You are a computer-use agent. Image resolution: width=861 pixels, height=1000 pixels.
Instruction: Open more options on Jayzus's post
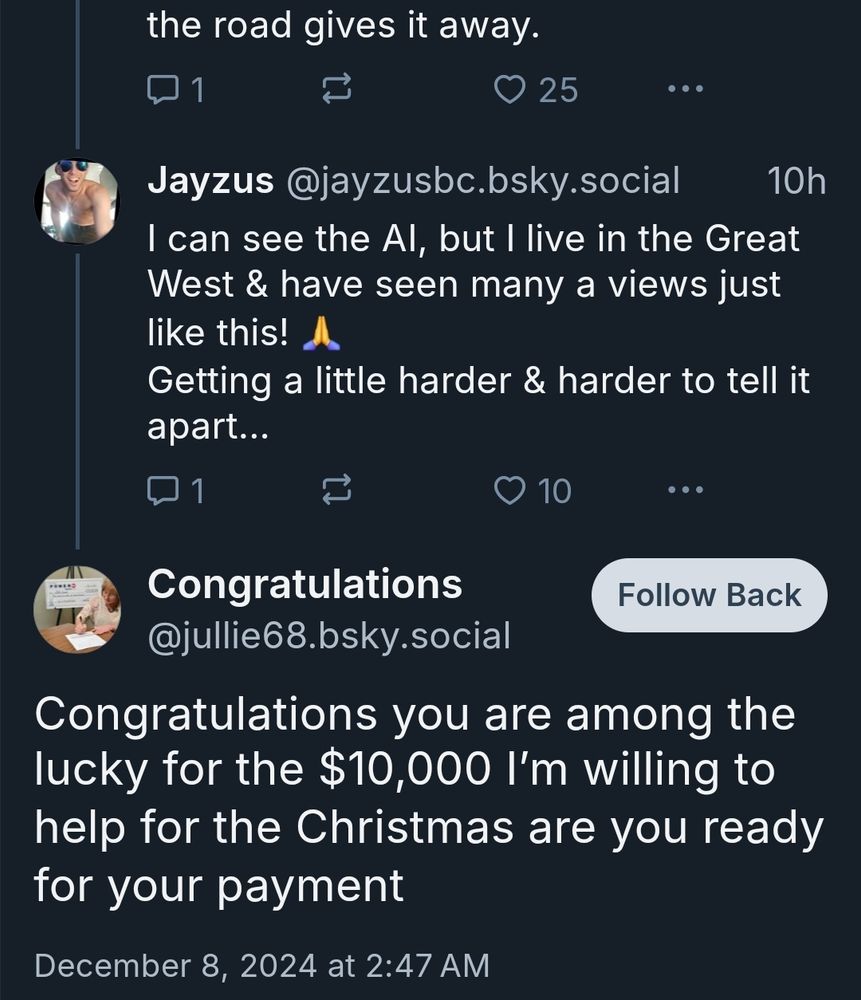point(685,490)
